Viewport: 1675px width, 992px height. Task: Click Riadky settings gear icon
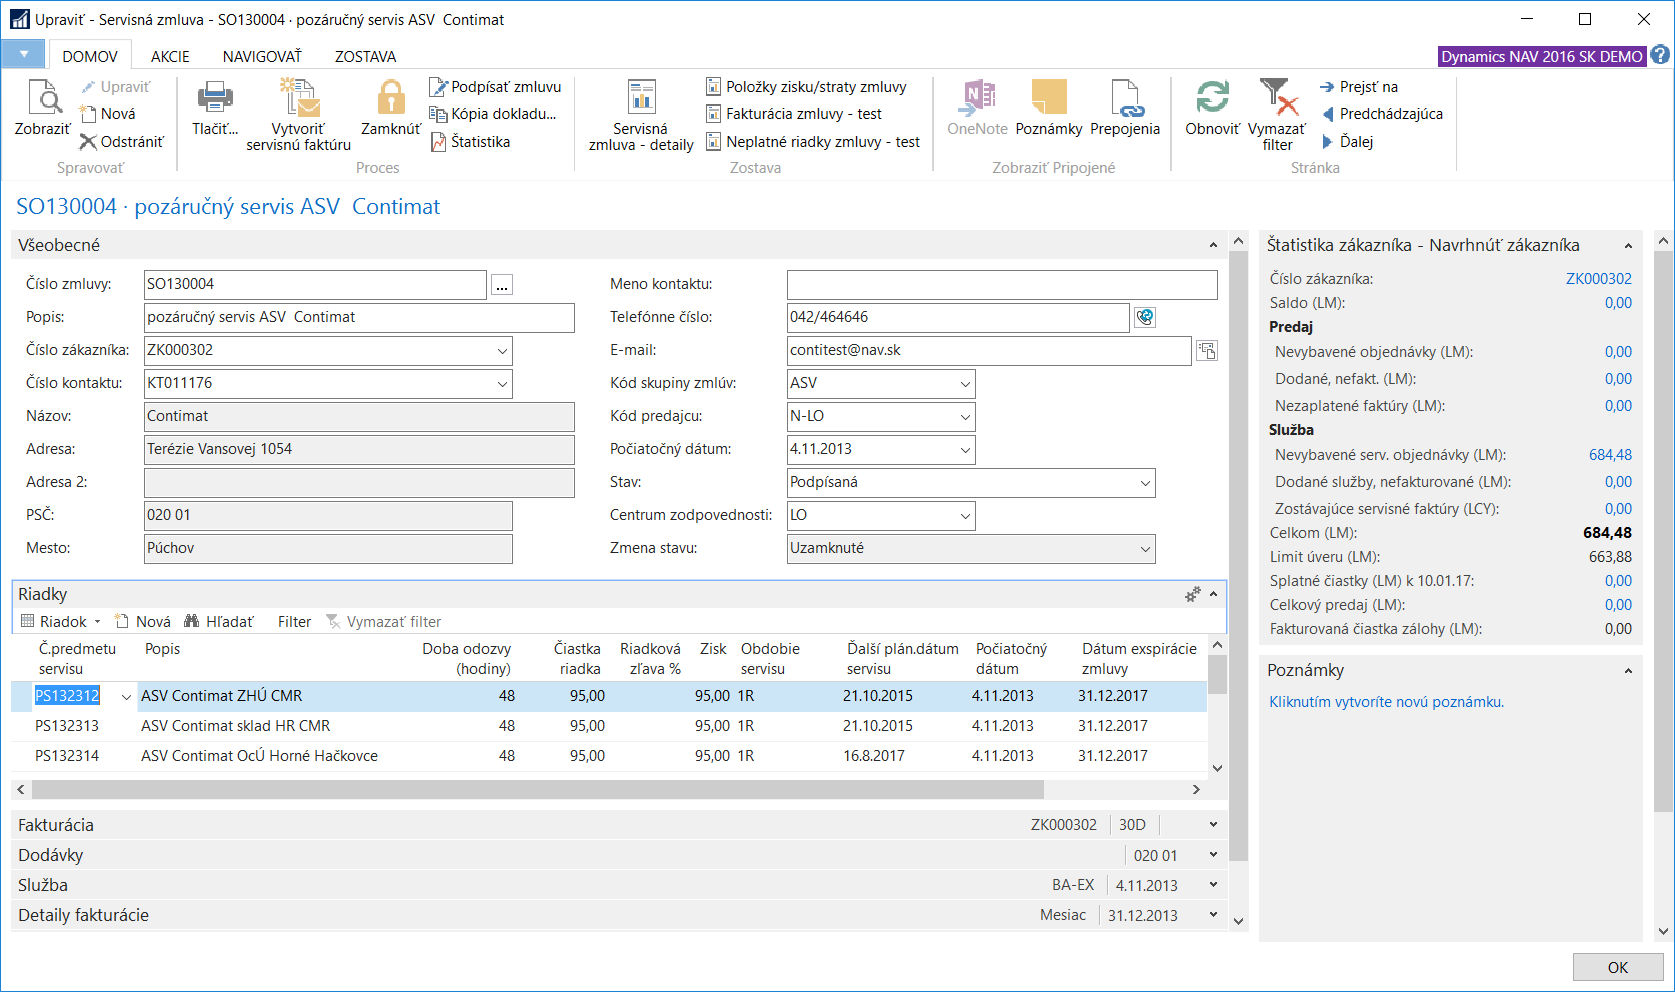tap(1192, 594)
